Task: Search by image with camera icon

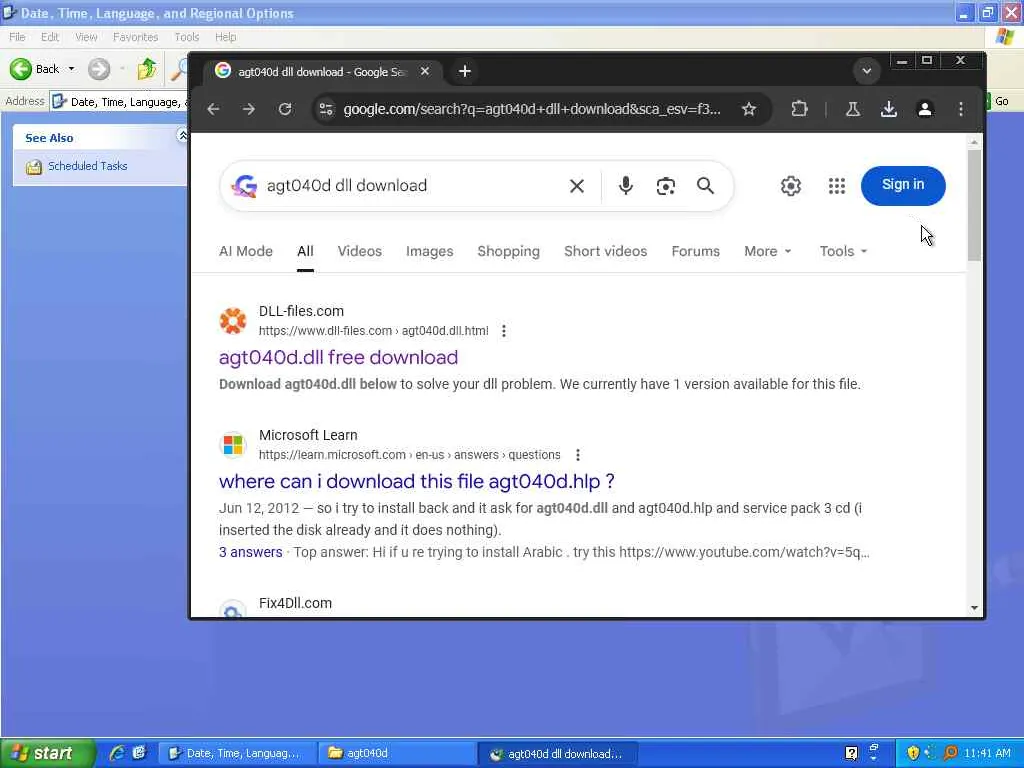Action: pos(665,186)
